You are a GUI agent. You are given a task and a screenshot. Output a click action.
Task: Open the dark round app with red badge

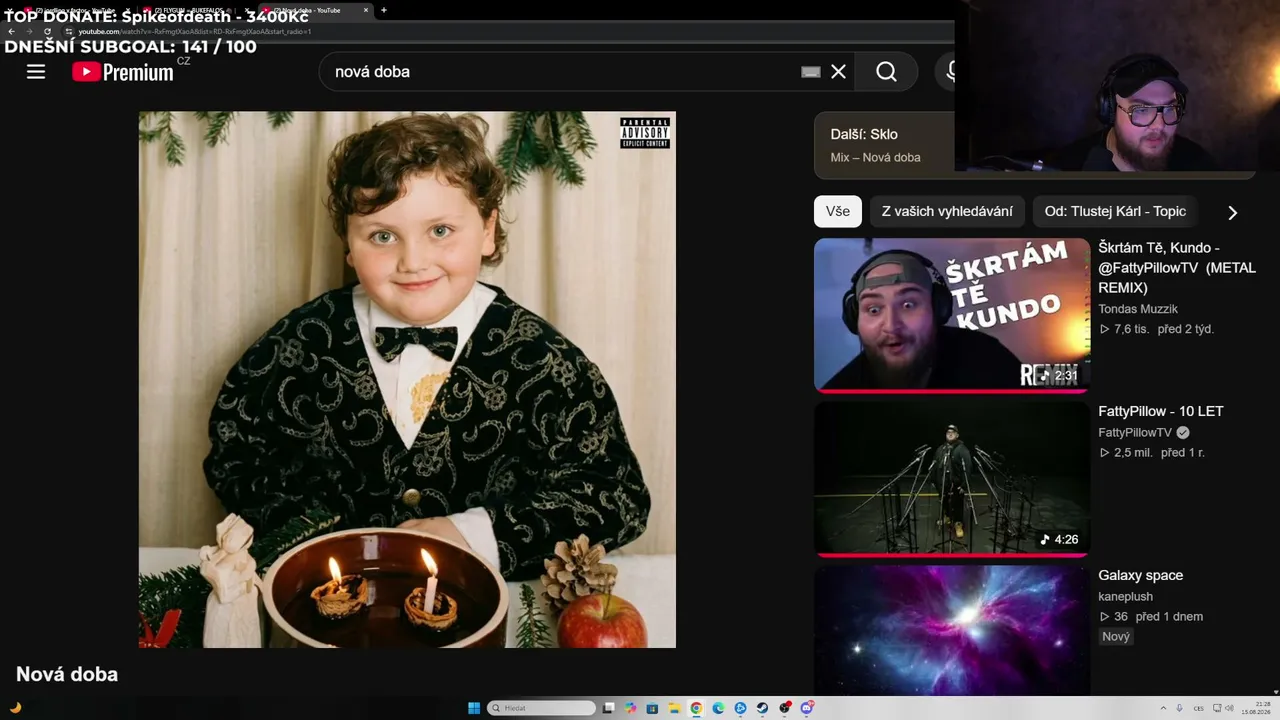coord(785,708)
